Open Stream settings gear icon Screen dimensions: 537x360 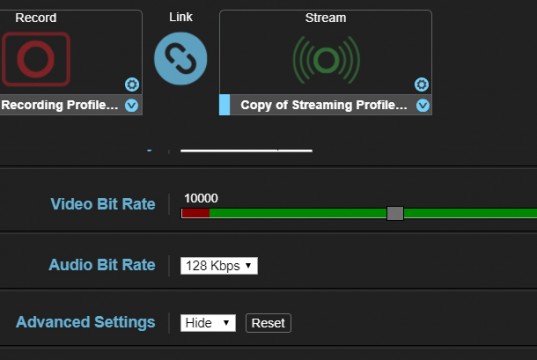pos(422,84)
